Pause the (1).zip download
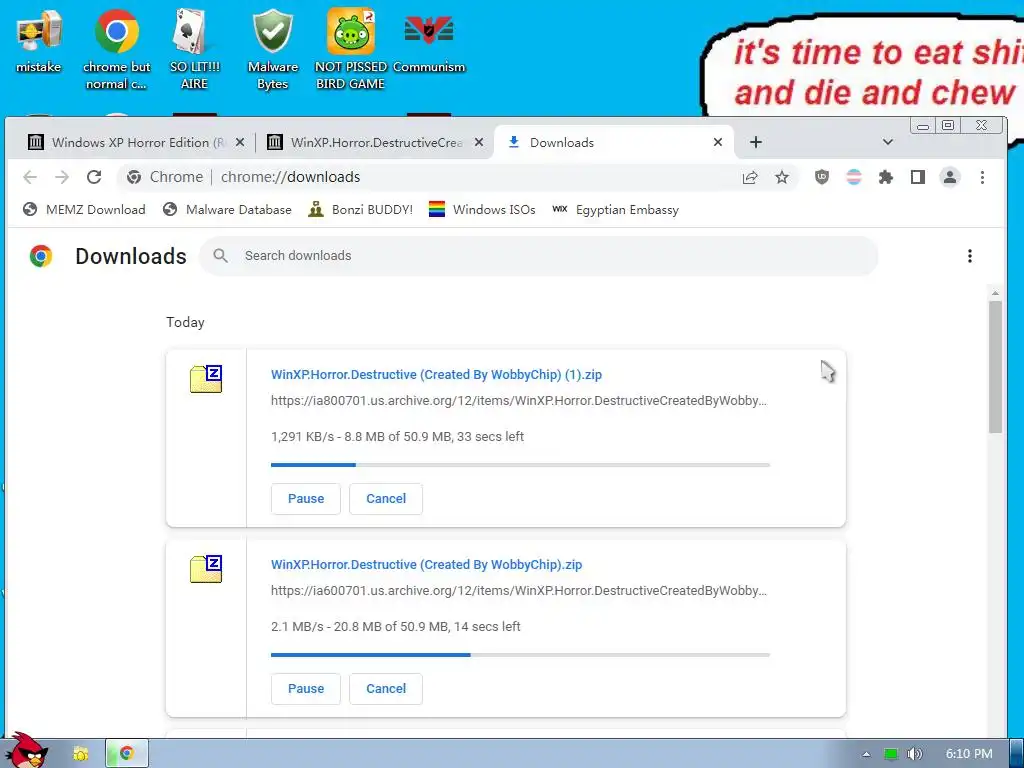1024x768 pixels. 306,499
